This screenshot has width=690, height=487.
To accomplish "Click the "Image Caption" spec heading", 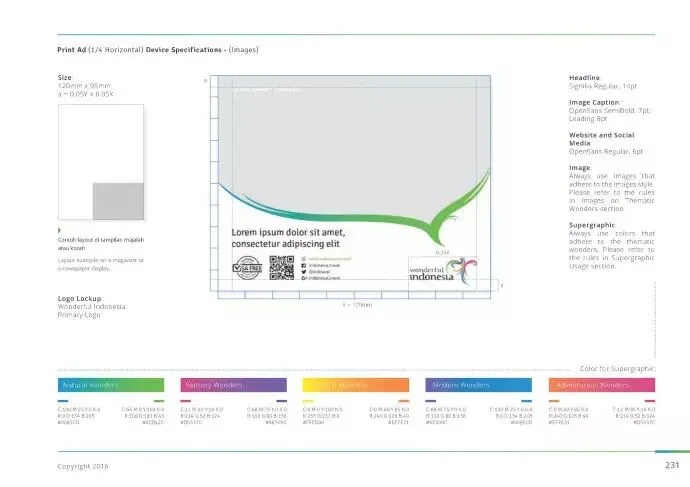I will pyautogui.click(x=594, y=102).
